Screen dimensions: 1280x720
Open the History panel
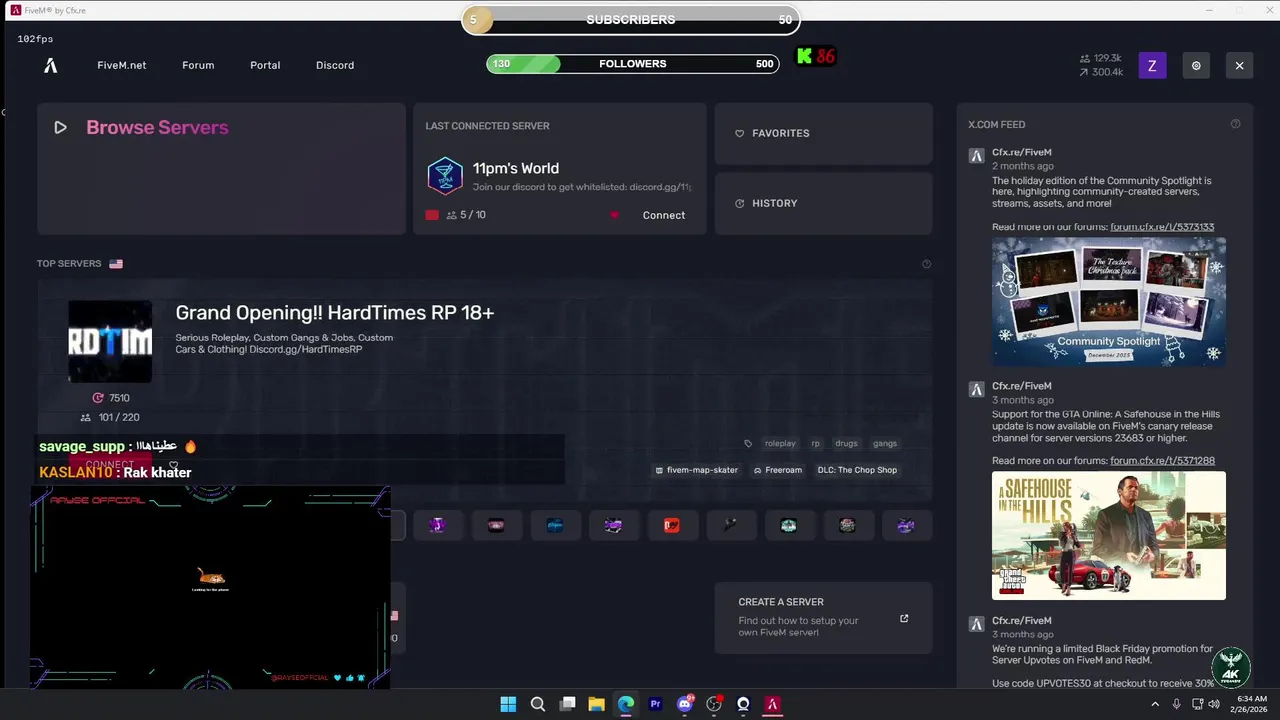pos(823,203)
